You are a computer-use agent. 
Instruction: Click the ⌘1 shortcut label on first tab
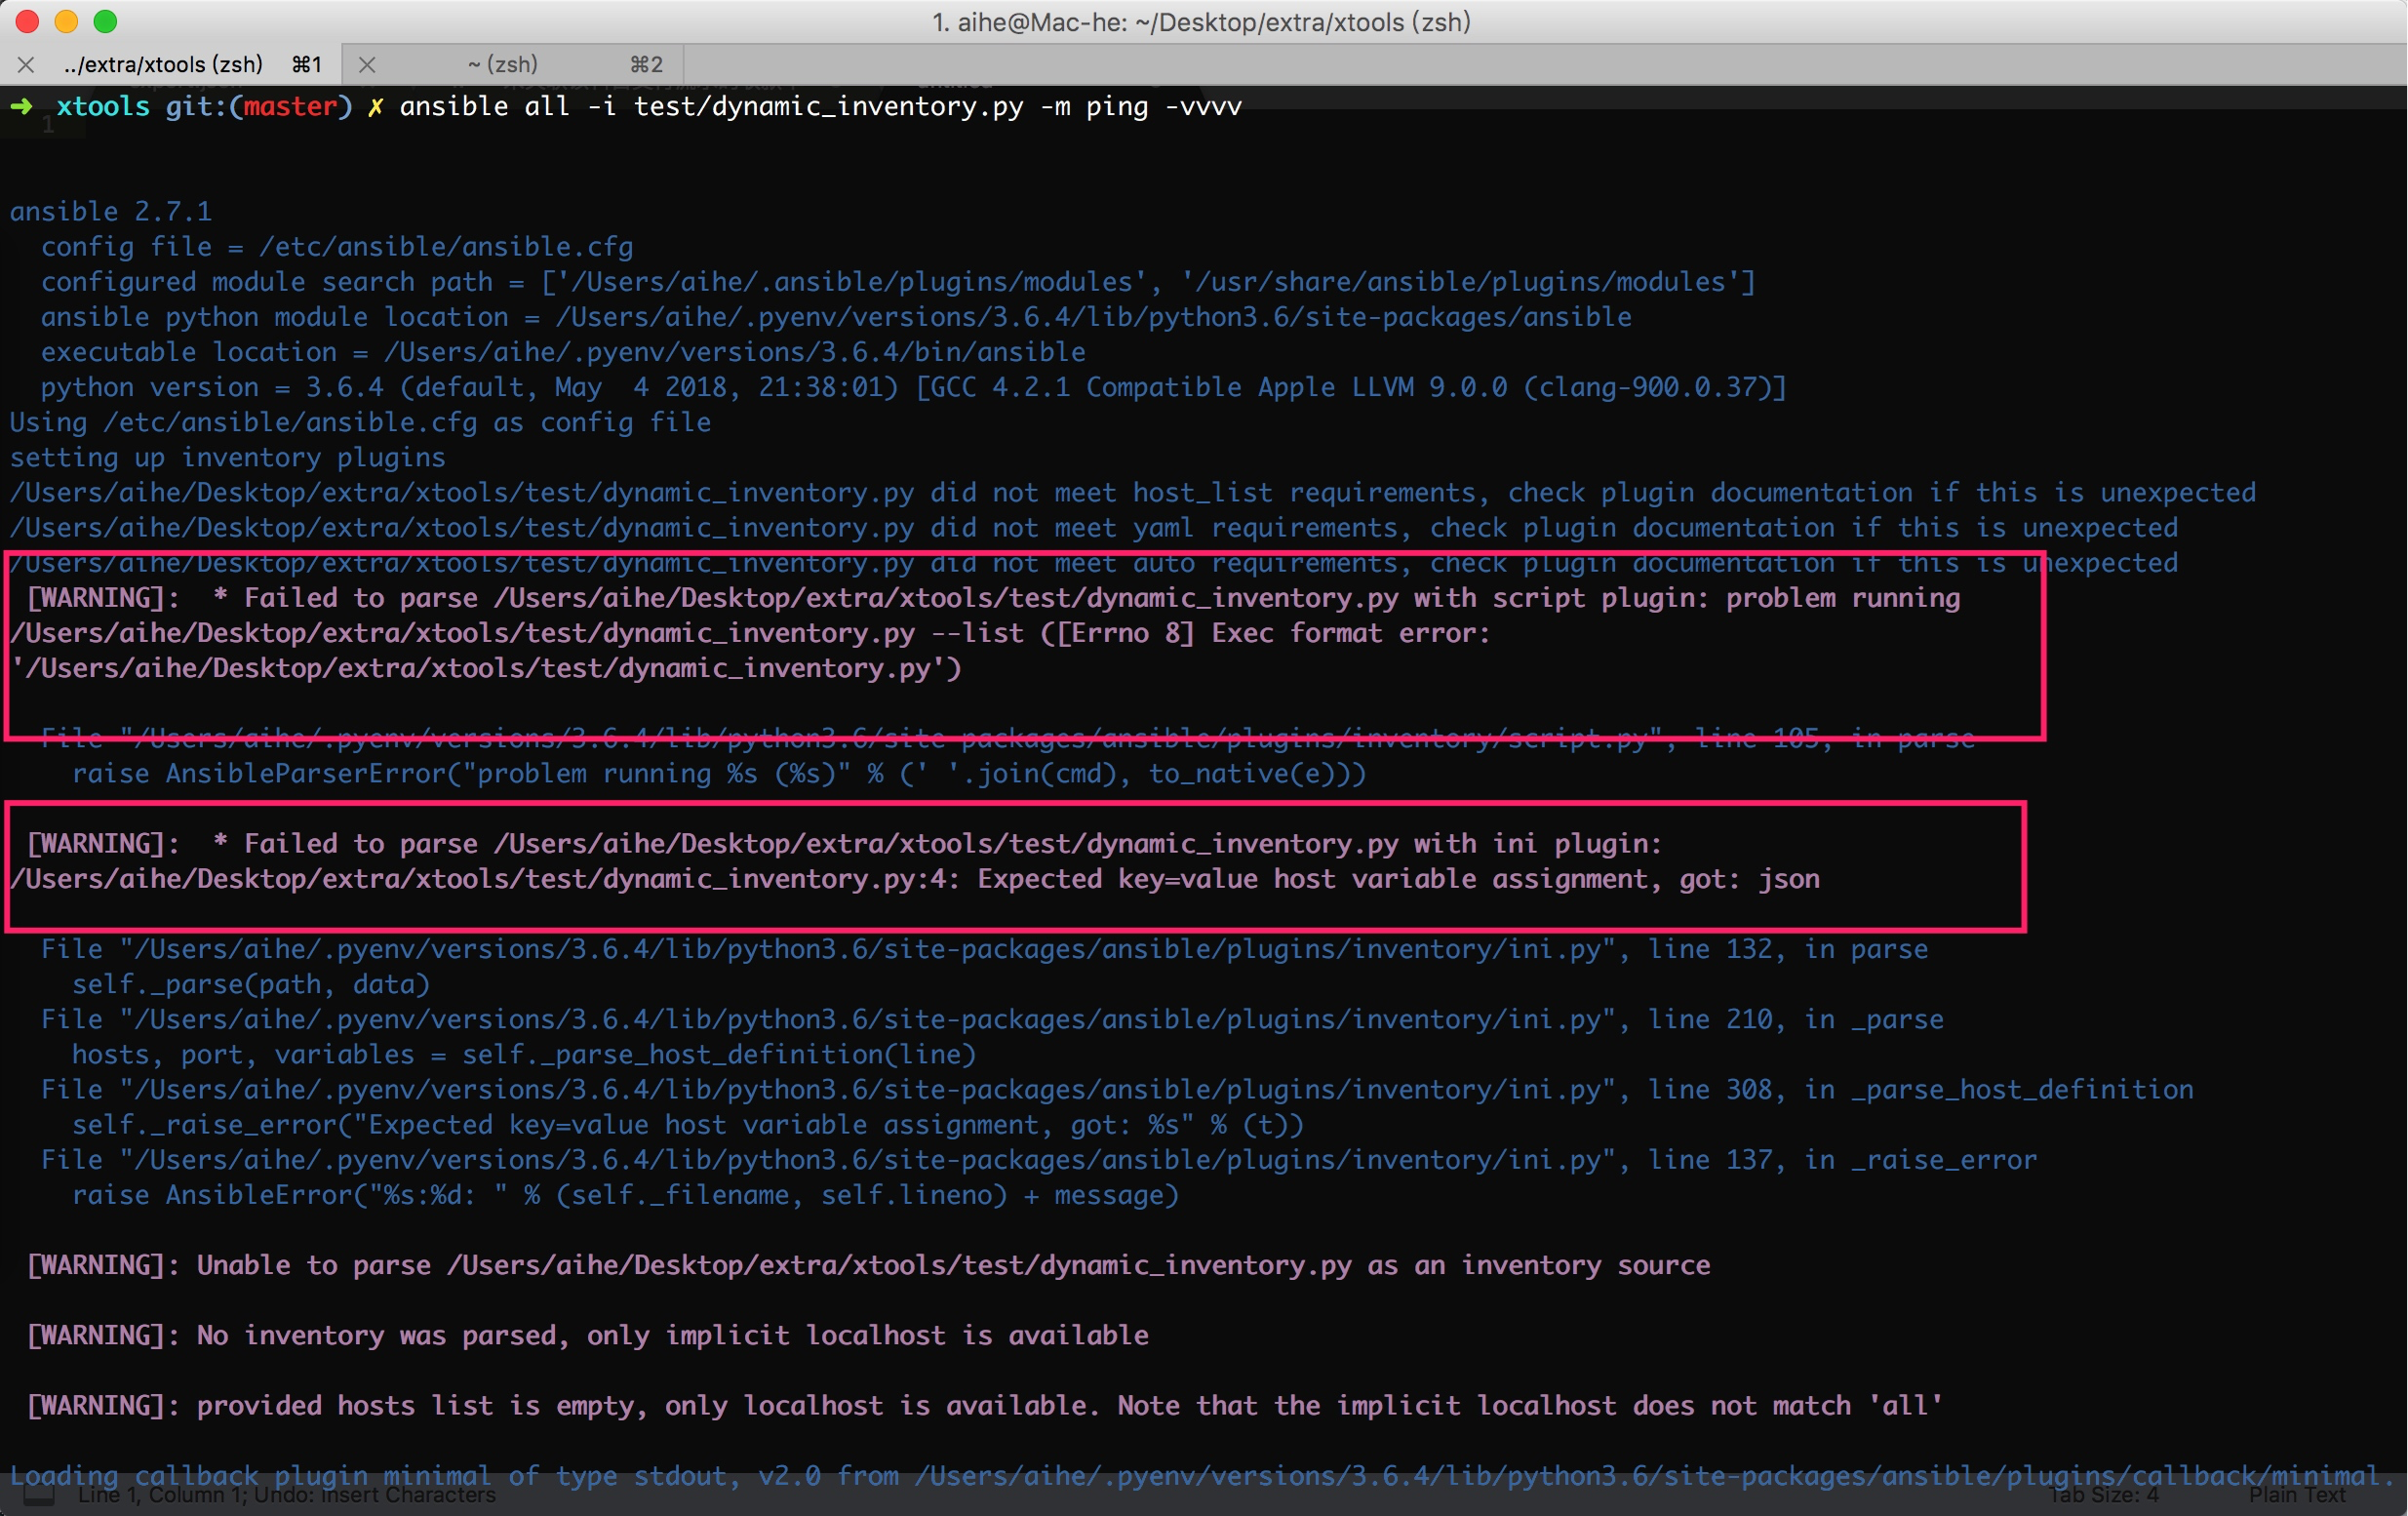306,65
